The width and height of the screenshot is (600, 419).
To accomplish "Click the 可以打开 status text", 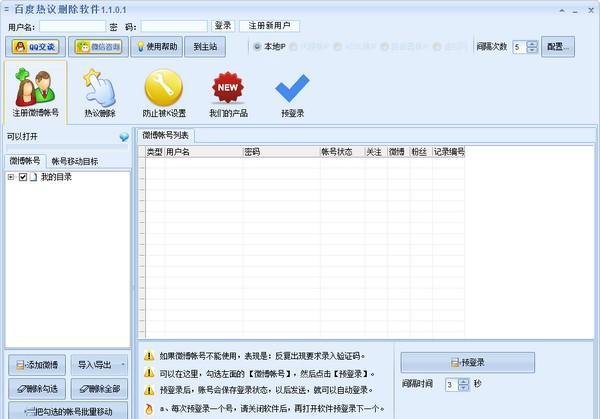I will point(22,137).
